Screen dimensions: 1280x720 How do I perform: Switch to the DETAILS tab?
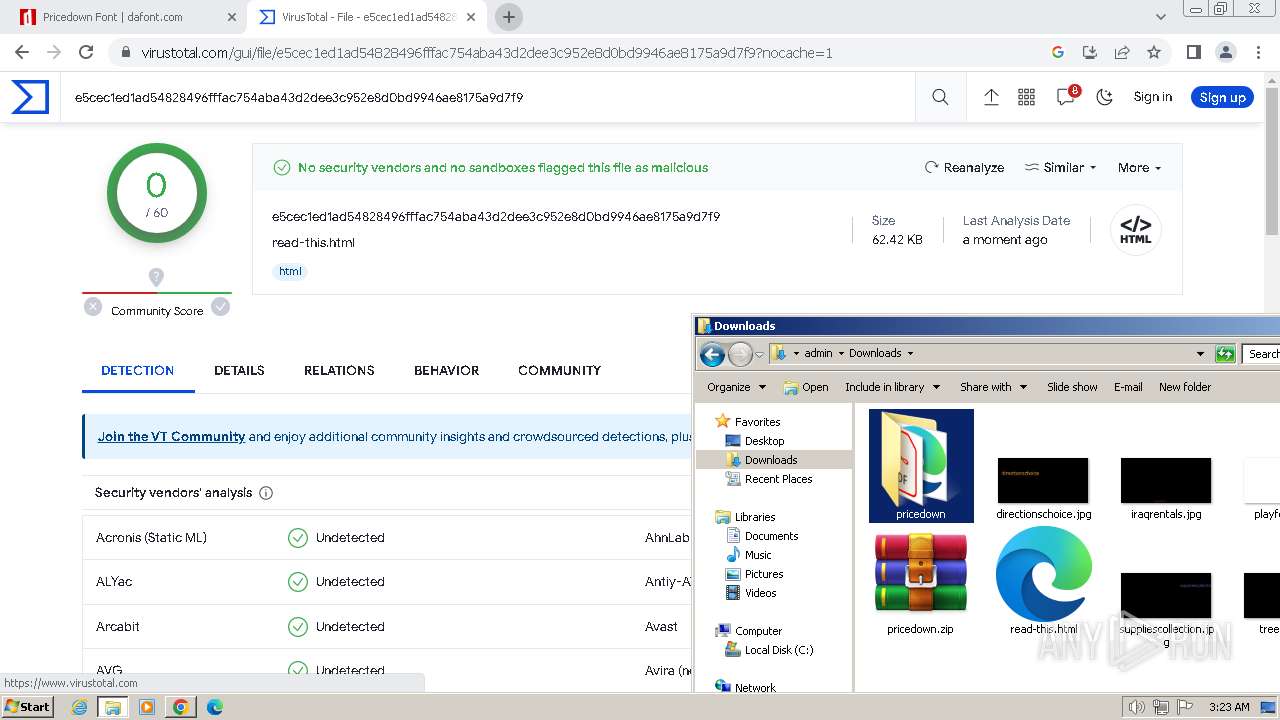(239, 370)
